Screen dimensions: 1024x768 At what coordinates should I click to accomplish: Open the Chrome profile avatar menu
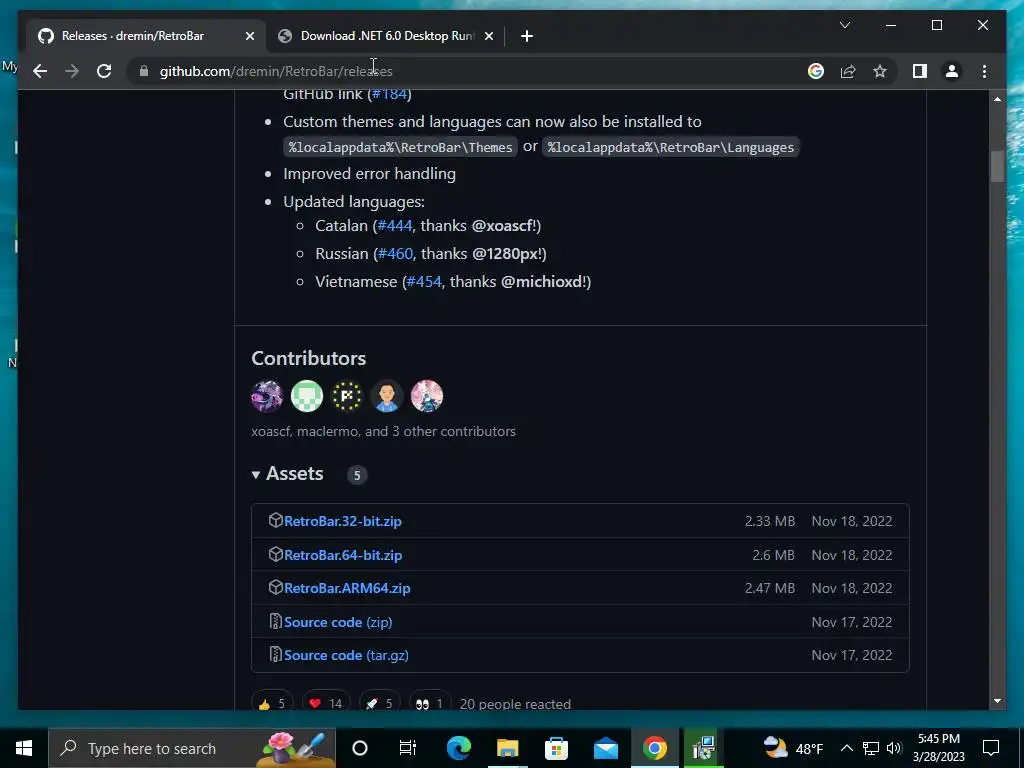(952, 71)
